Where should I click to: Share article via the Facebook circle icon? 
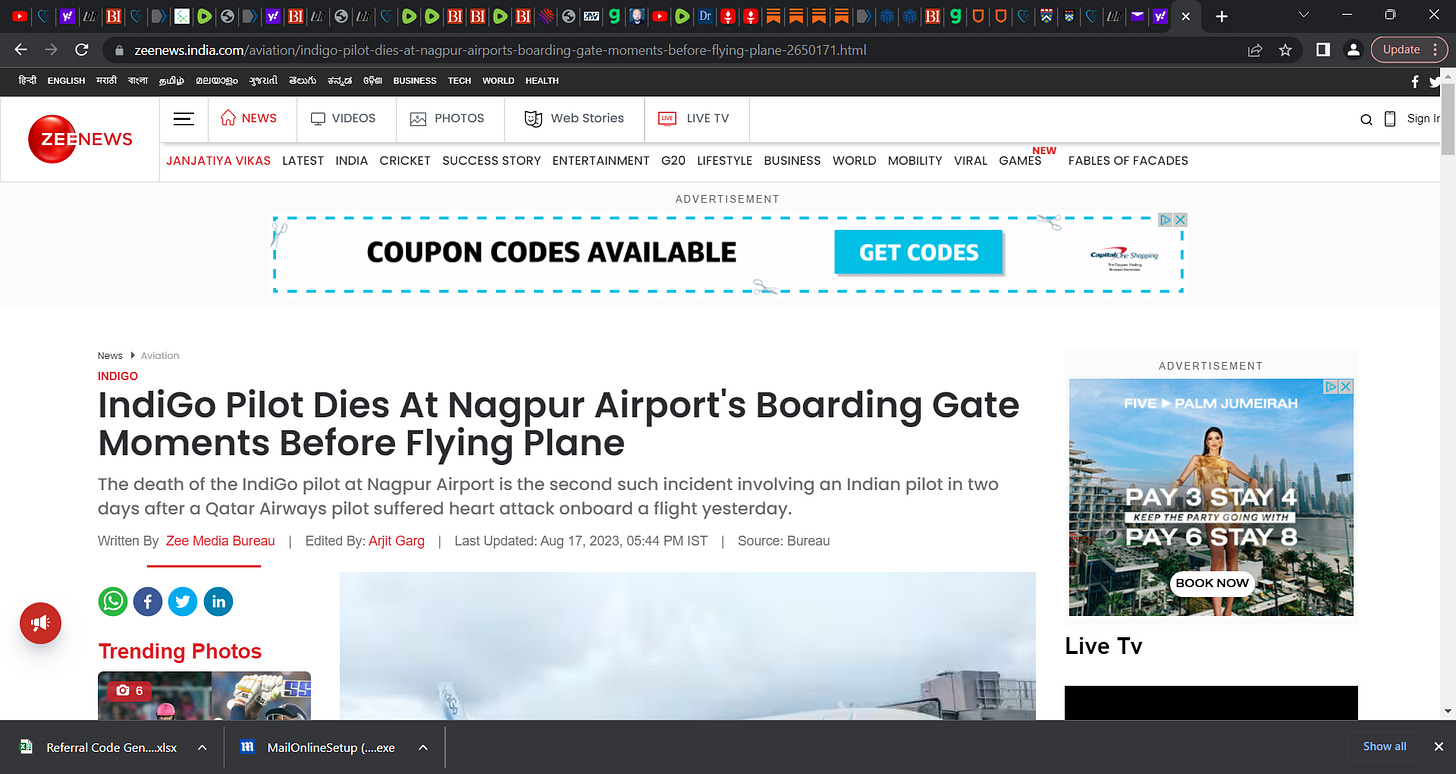148,601
